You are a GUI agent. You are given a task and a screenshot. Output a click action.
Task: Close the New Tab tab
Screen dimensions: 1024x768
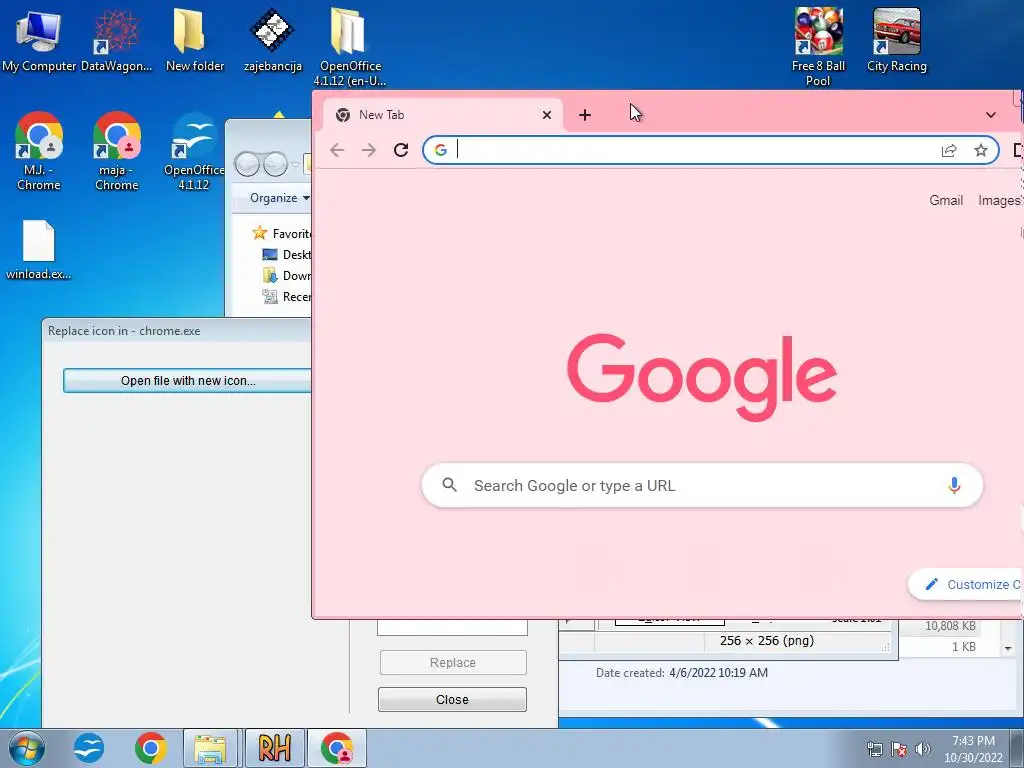pyautogui.click(x=547, y=115)
